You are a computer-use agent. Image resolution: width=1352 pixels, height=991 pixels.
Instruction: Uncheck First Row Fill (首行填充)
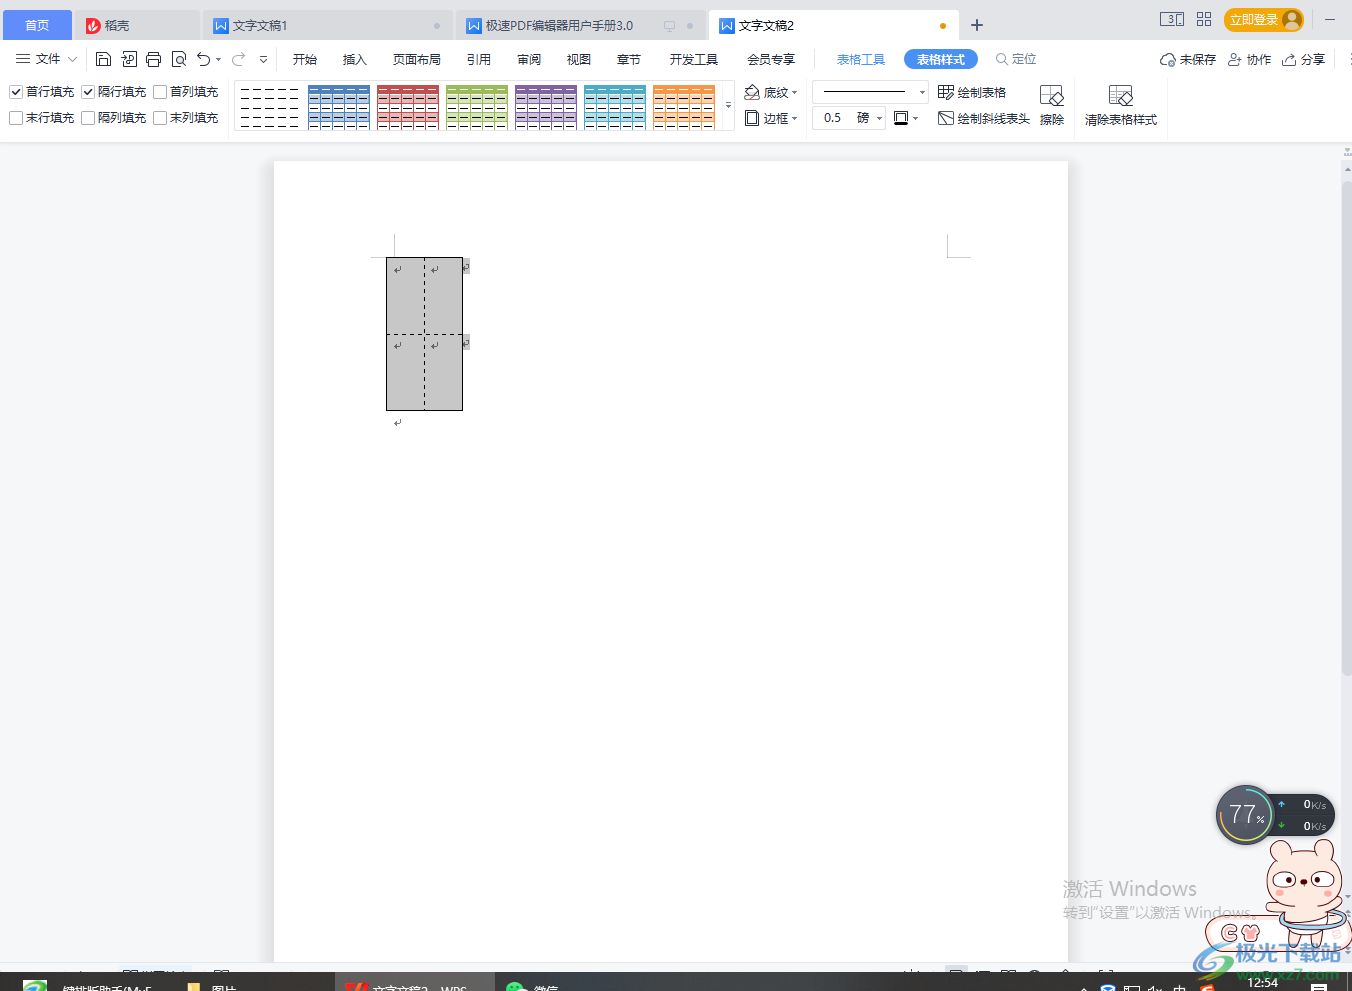pos(16,92)
